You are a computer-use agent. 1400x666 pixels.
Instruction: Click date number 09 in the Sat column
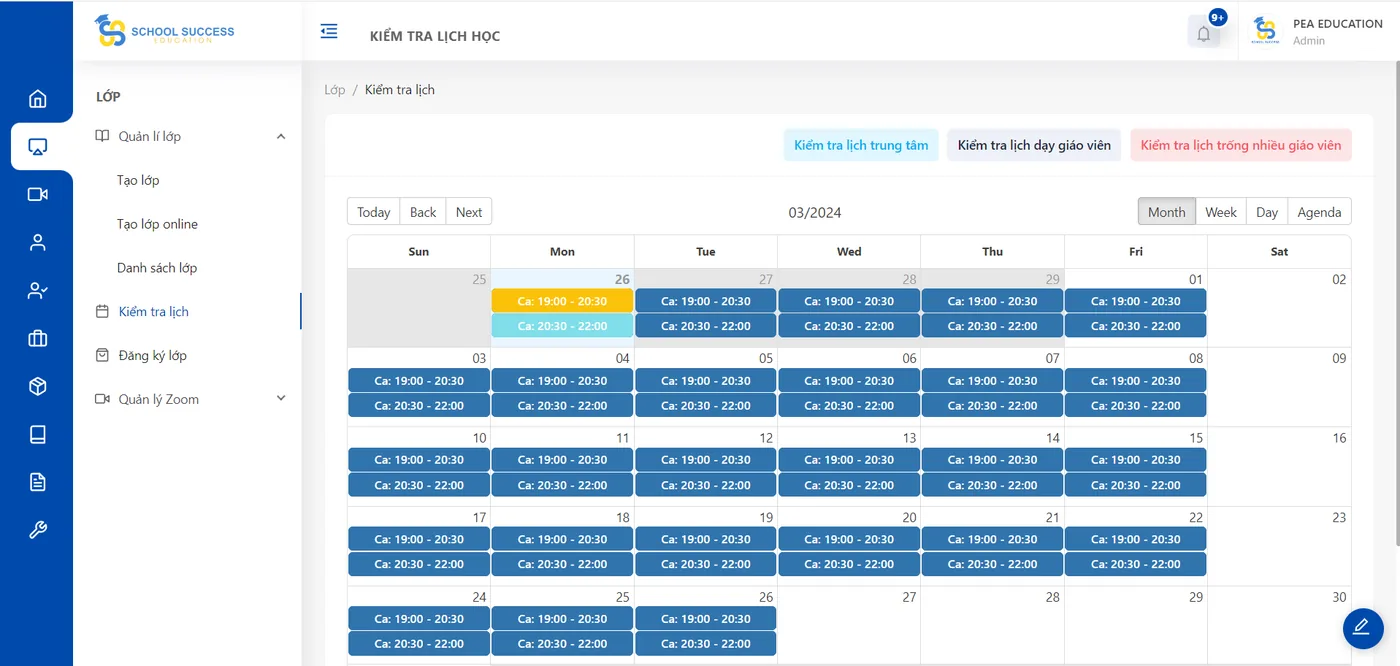click(1339, 358)
